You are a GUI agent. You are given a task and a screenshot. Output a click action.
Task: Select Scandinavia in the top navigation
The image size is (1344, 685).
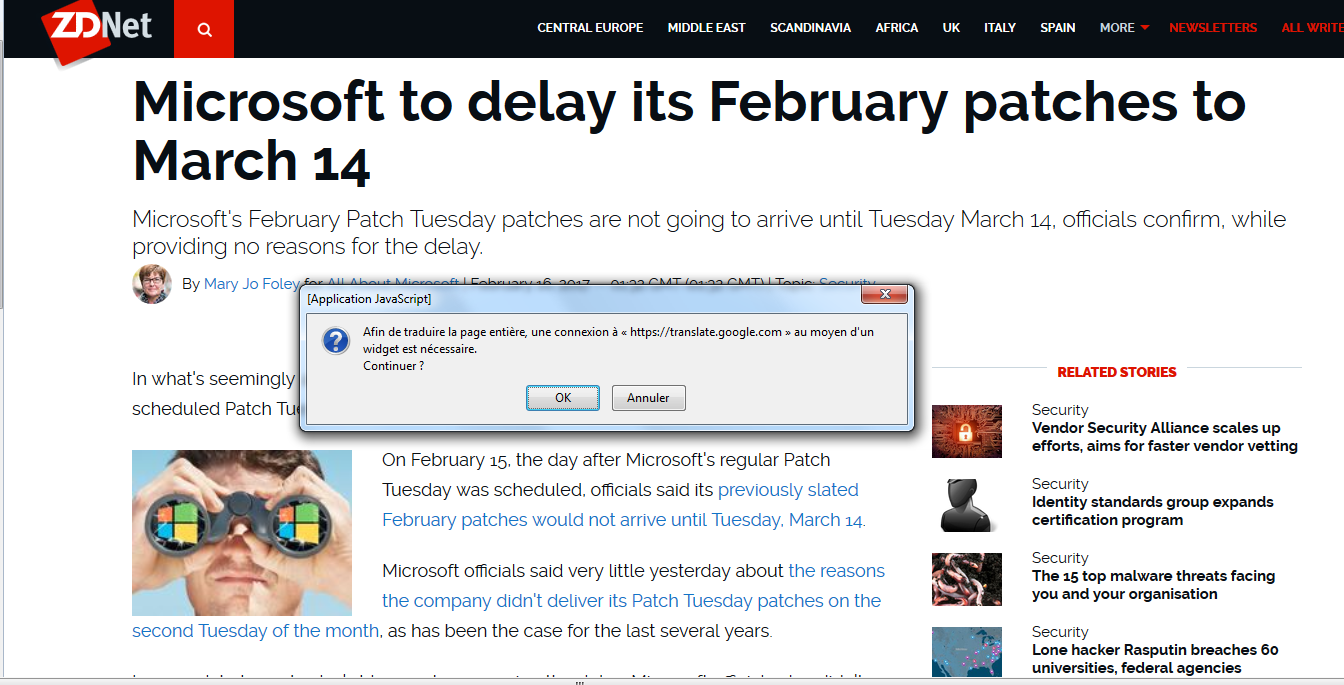coord(810,28)
